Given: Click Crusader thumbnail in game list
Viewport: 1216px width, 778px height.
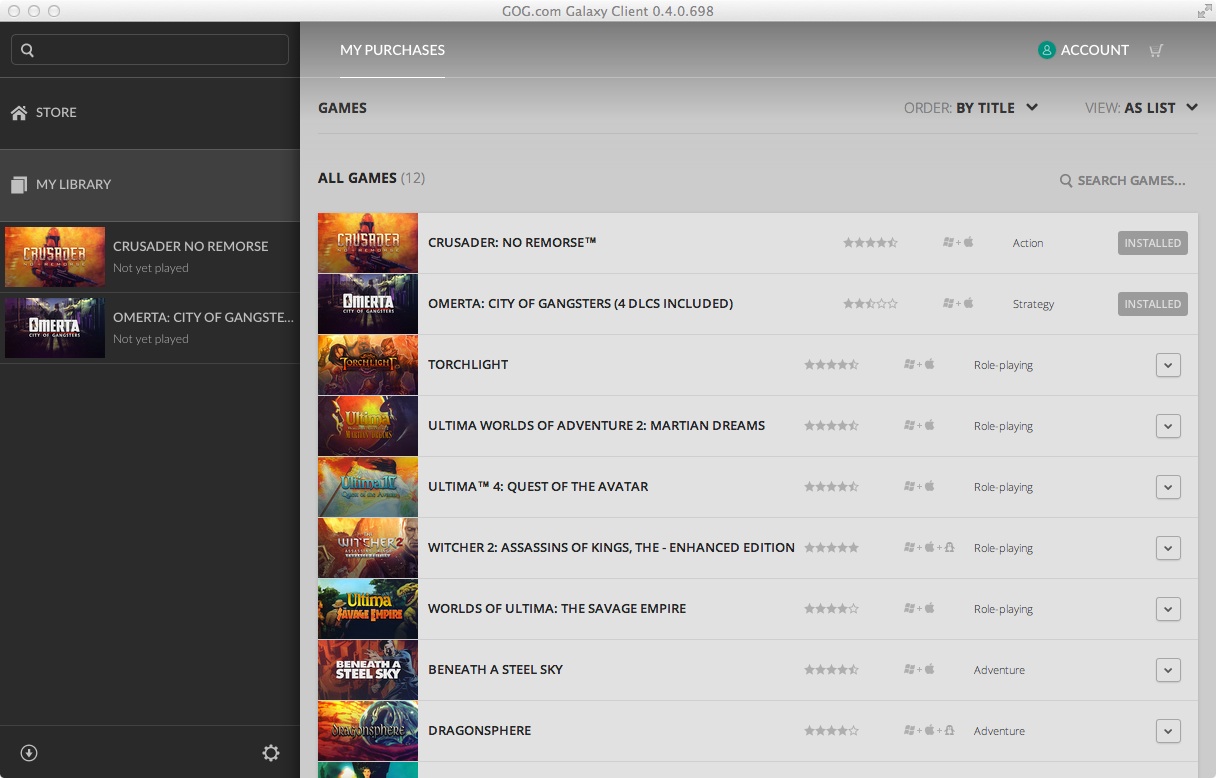Looking at the screenshot, I should pos(368,243).
